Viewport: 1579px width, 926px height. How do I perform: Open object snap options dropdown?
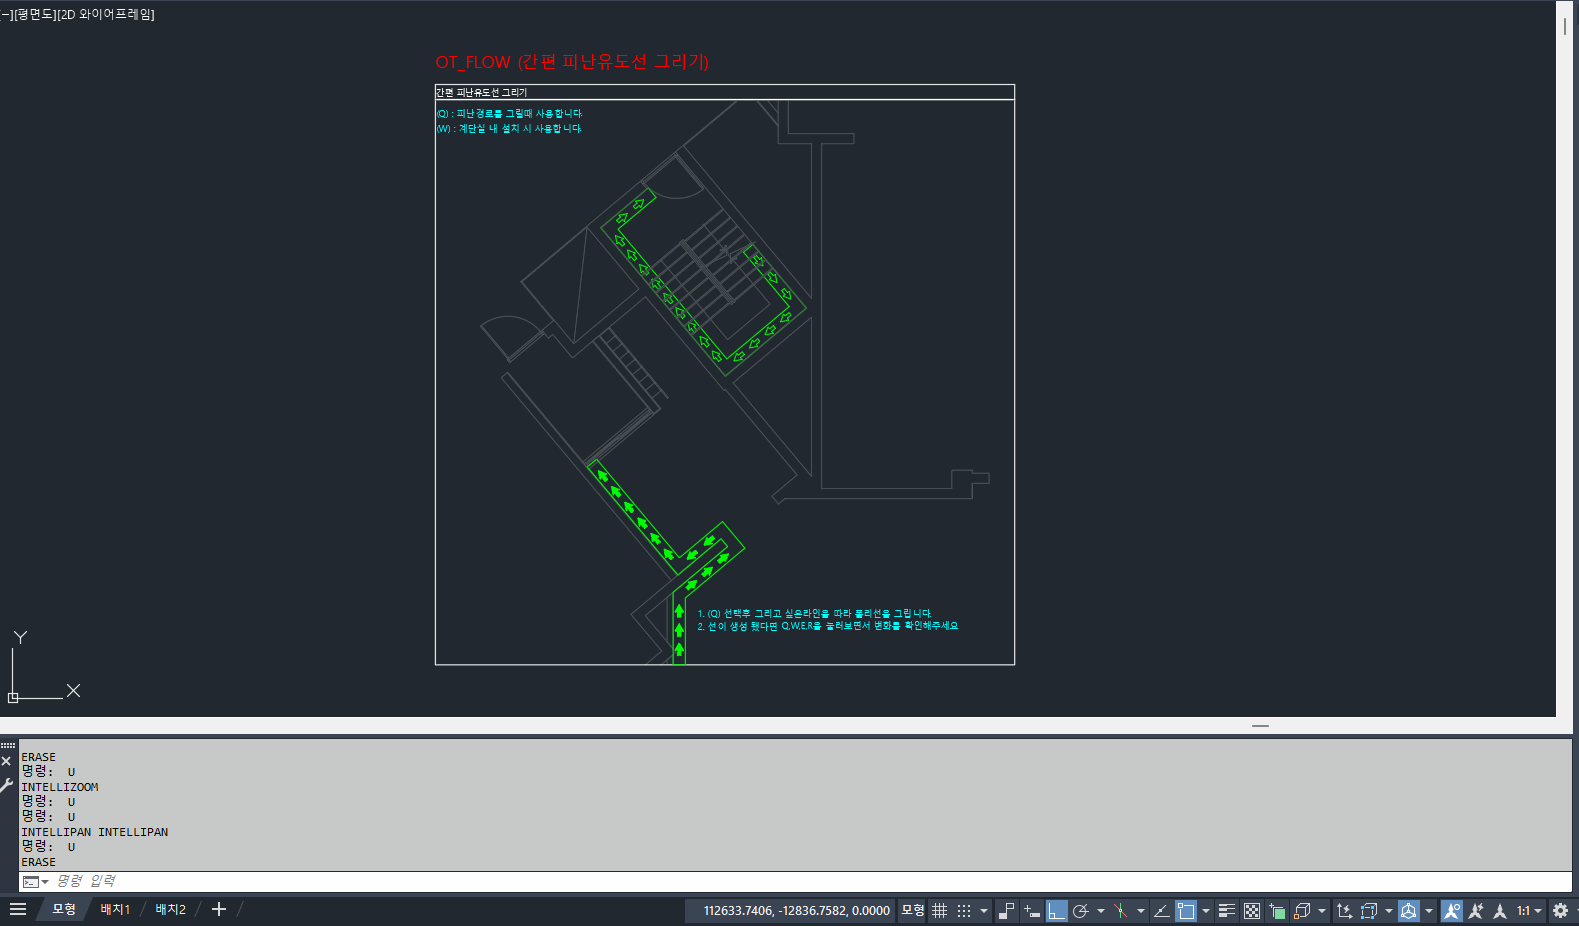coord(1206,911)
